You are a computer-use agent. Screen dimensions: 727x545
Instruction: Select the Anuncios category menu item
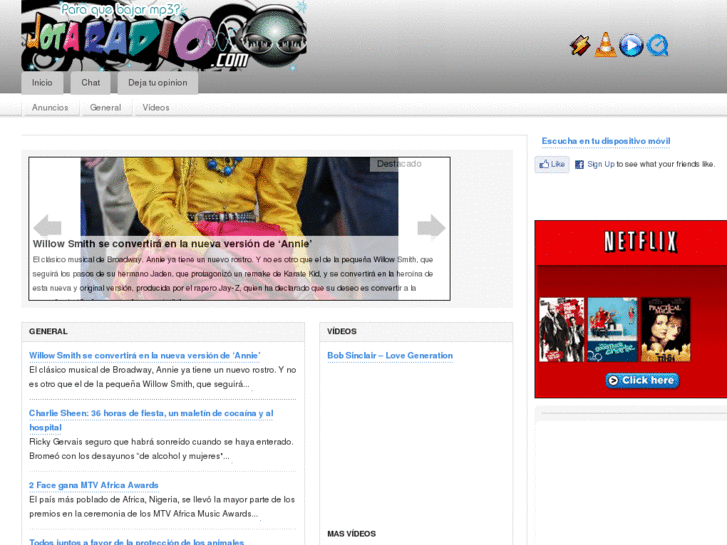coord(50,108)
